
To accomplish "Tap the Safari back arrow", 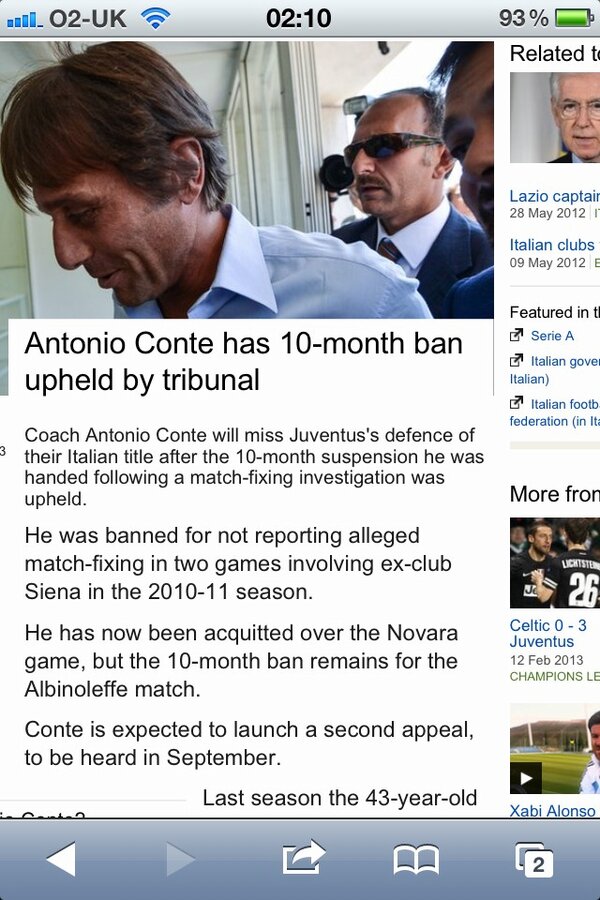I will pyautogui.click(x=61, y=859).
